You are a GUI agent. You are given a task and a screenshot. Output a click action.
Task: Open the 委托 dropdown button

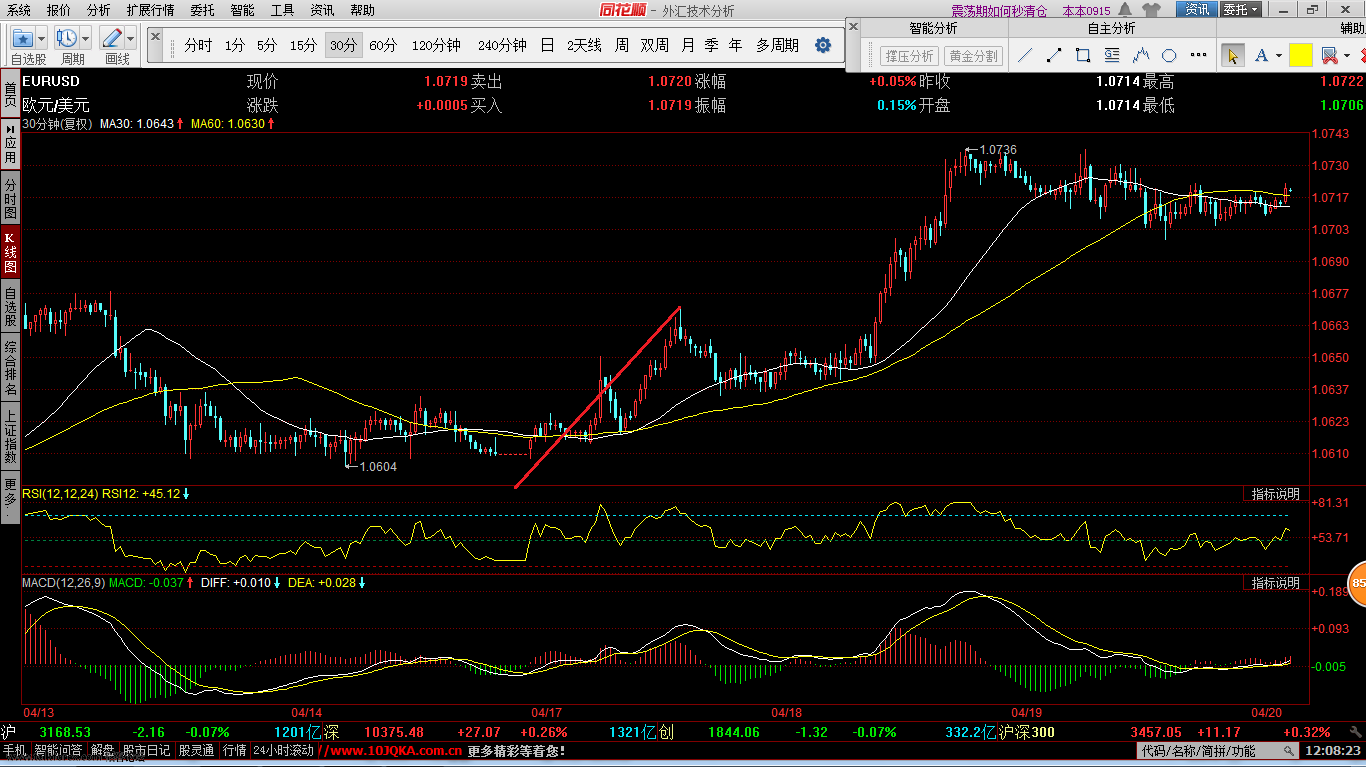[1242, 10]
